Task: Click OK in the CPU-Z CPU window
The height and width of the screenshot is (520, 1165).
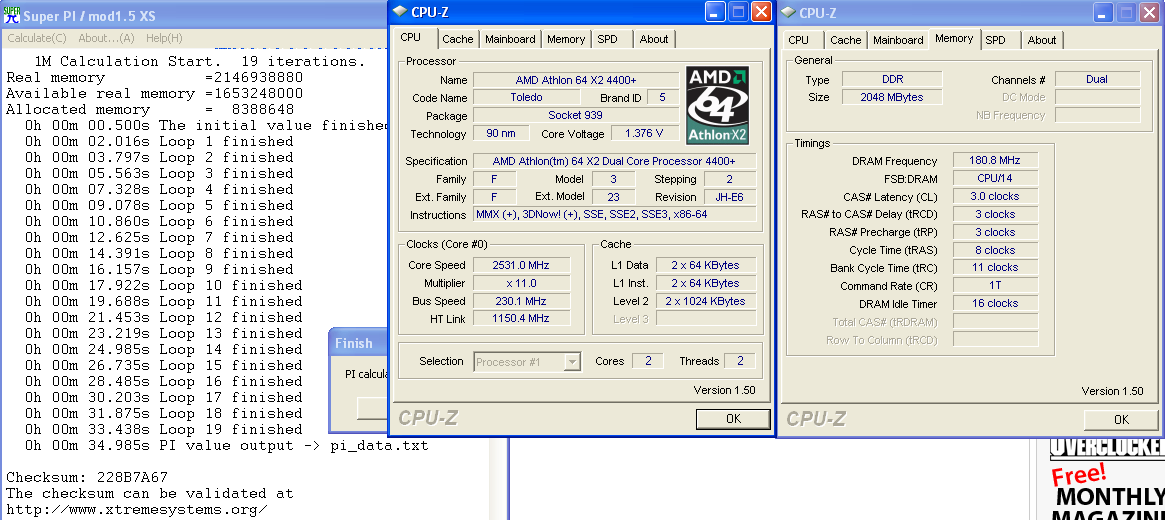Action: pos(733,418)
